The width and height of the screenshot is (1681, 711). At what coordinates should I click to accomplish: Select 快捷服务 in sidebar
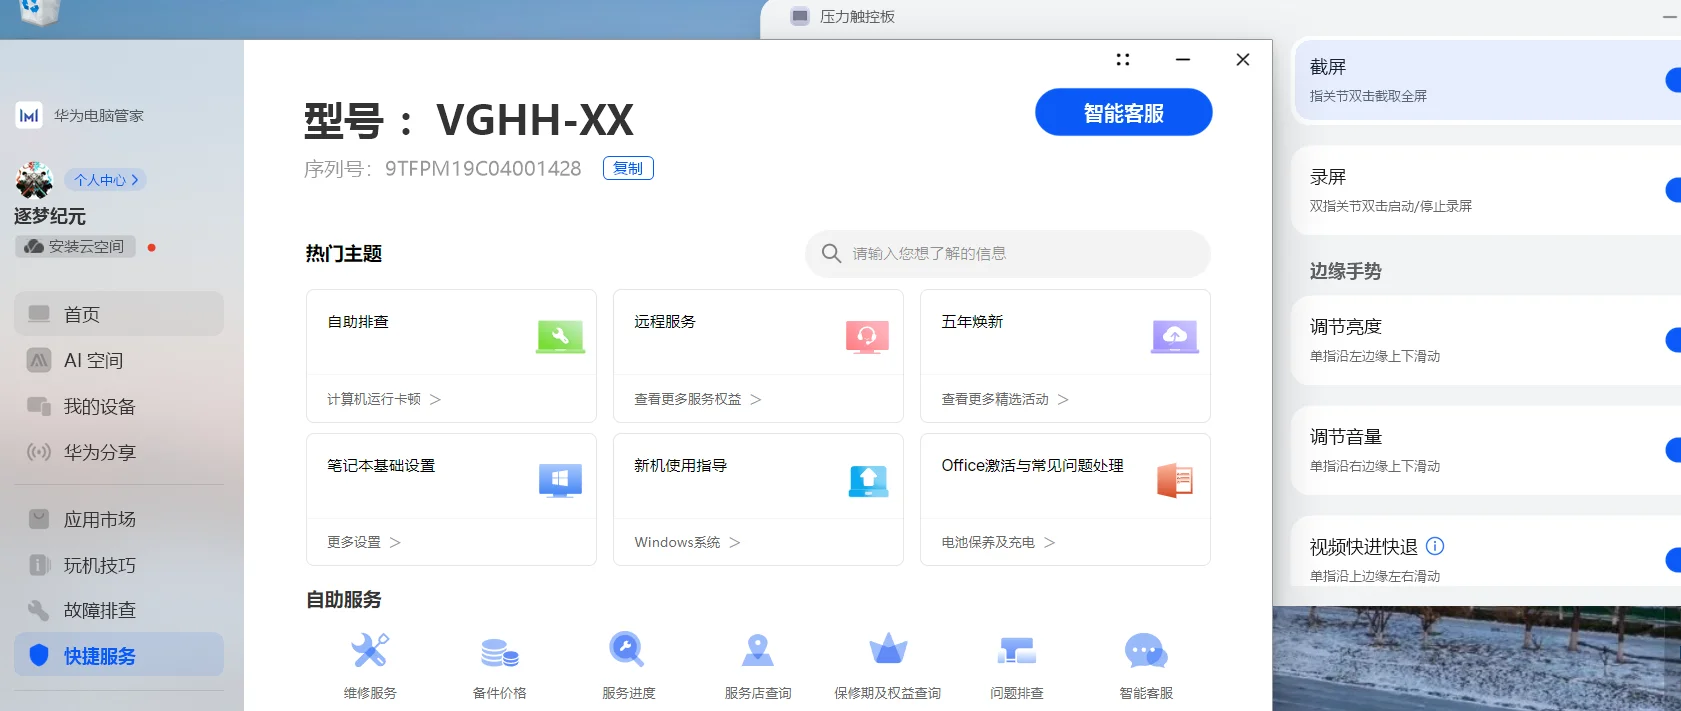coord(119,655)
